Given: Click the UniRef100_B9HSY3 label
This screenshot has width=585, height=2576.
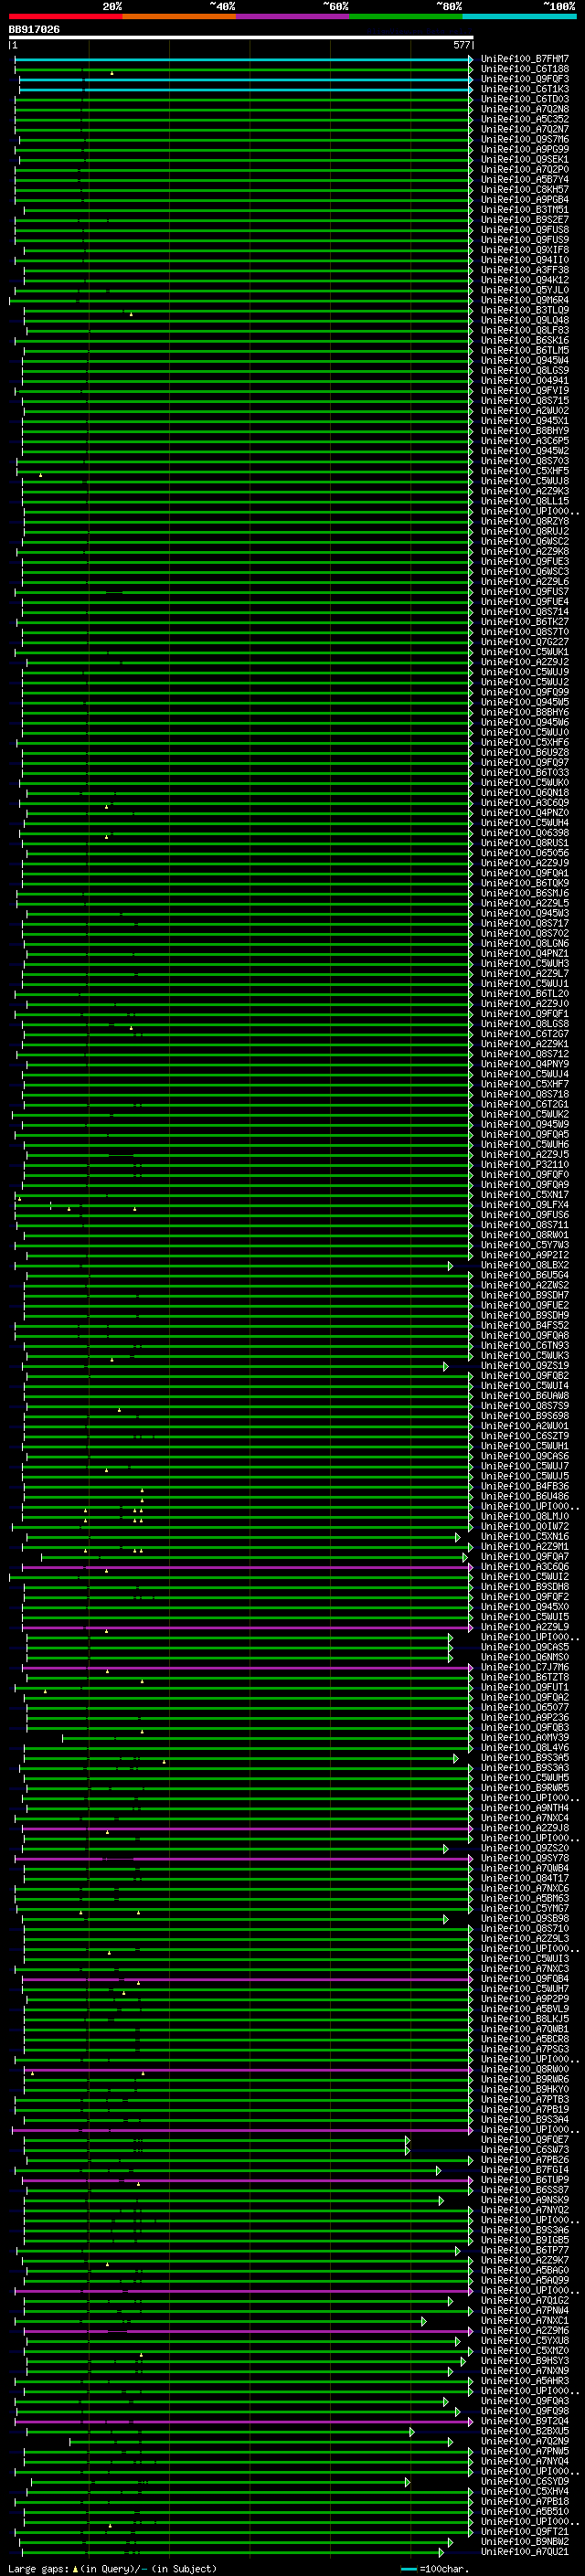Looking at the screenshot, I should click(x=525, y=2359).
